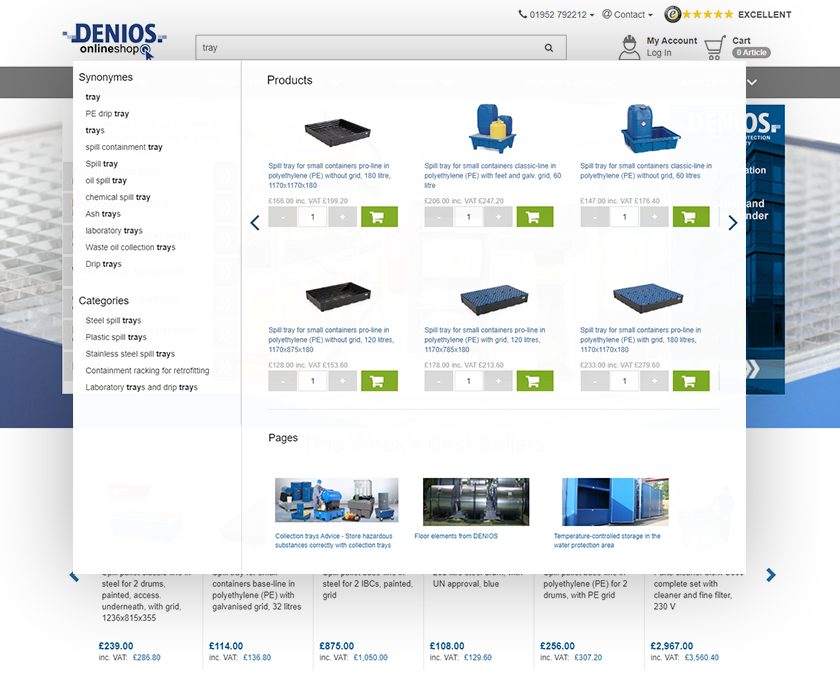Click the £2,967.00 parts cleaner price
This screenshot has width=840, height=677.
click(x=671, y=646)
